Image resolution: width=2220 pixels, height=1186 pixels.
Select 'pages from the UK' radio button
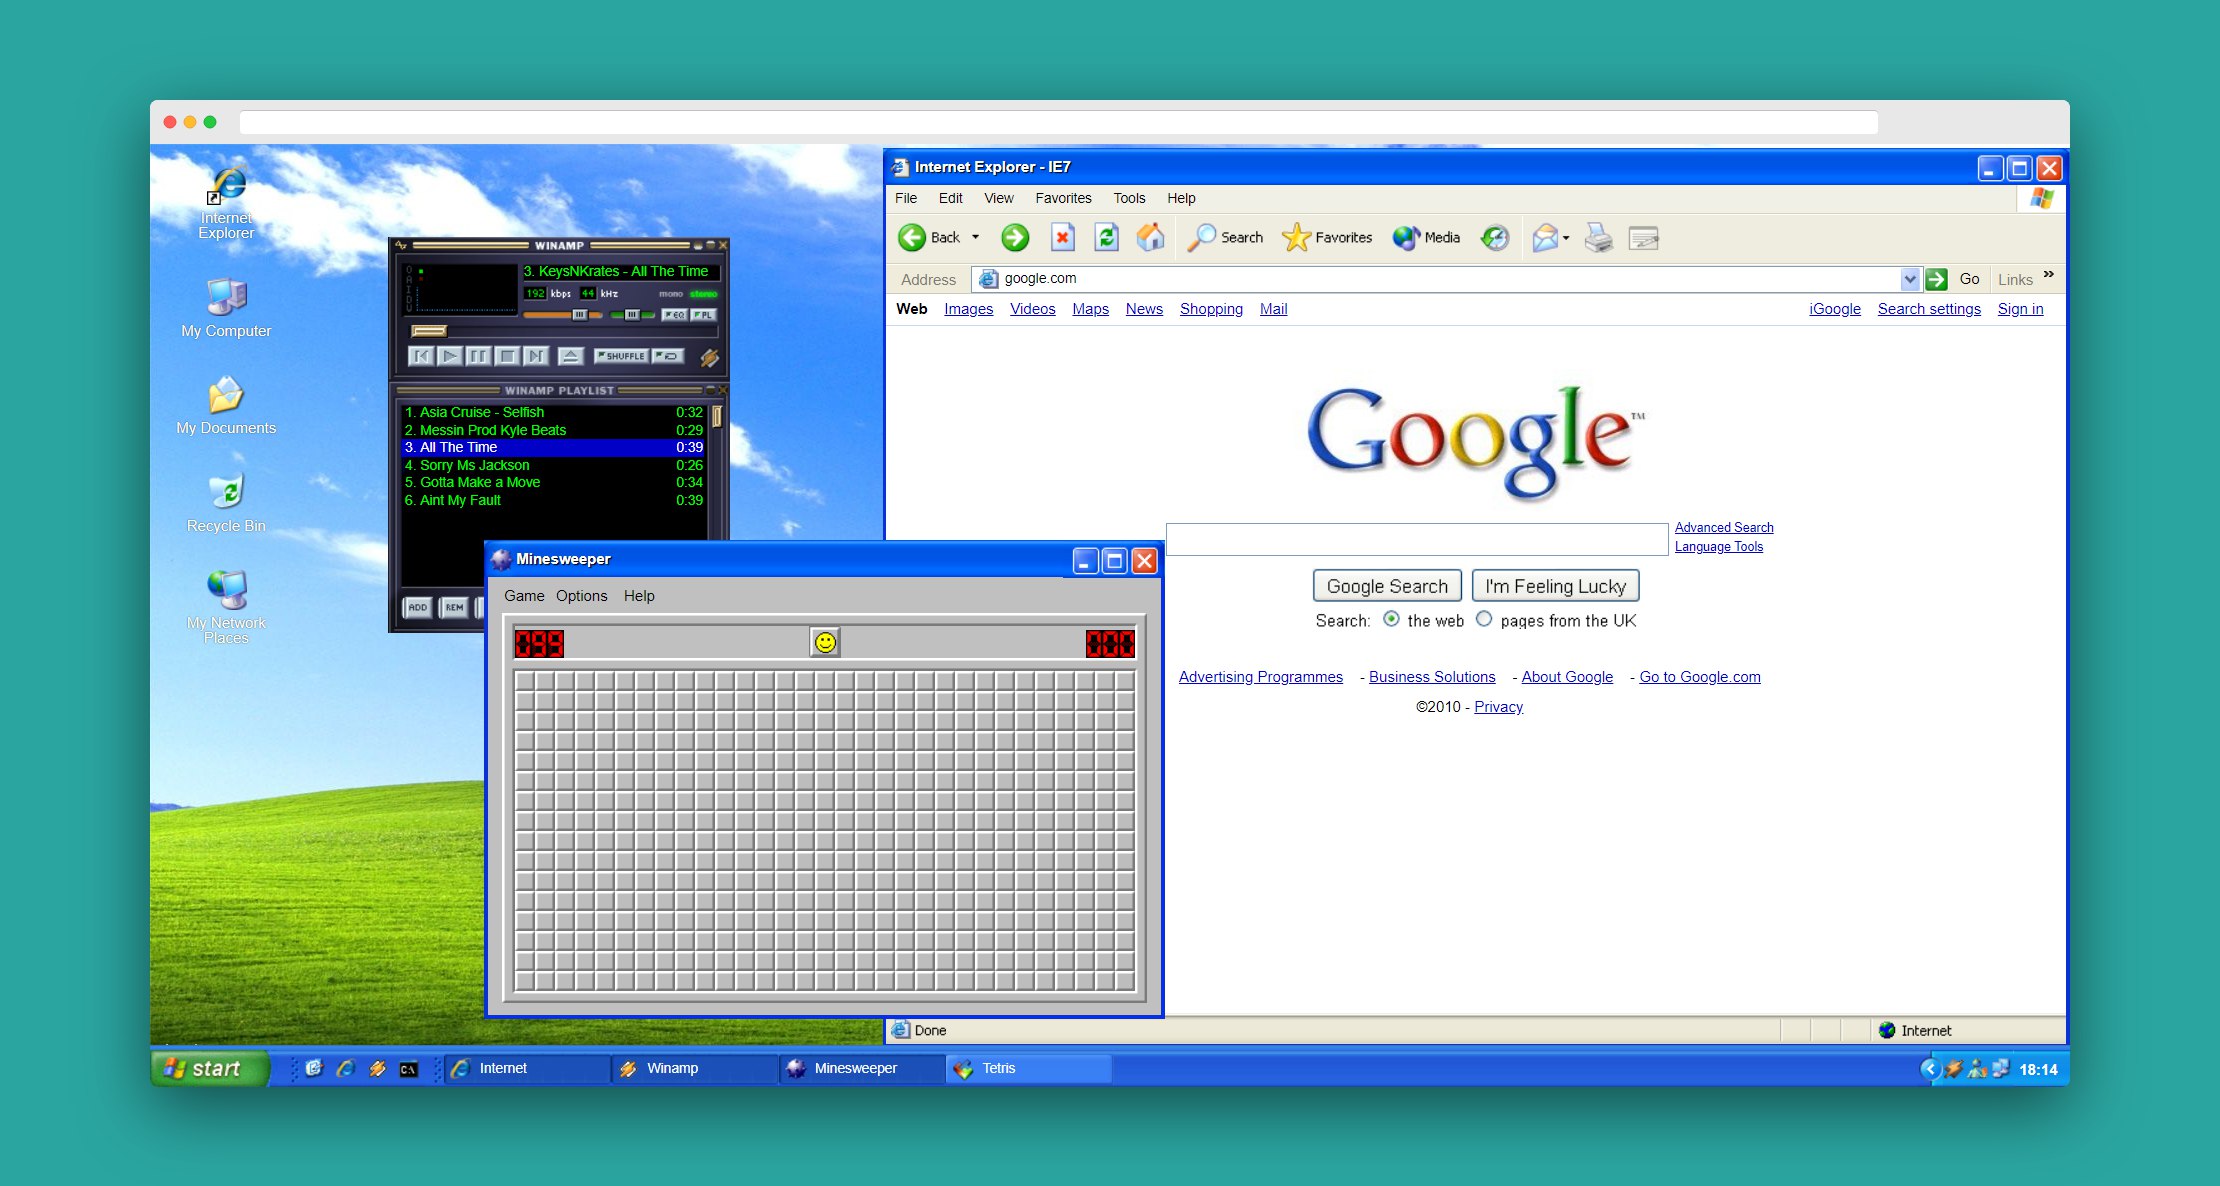click(x=1484, y=619)
